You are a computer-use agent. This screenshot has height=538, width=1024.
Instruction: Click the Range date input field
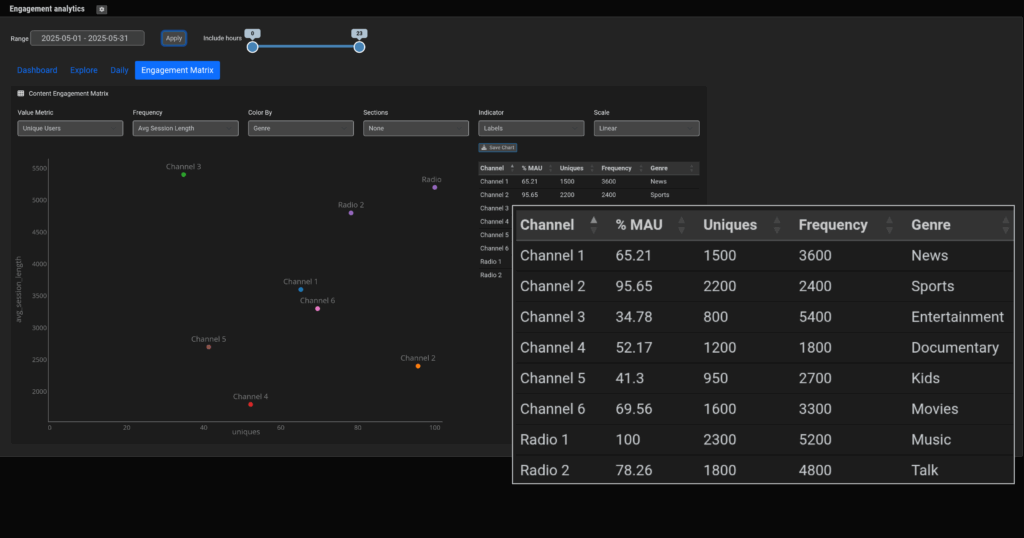[87, 38]
